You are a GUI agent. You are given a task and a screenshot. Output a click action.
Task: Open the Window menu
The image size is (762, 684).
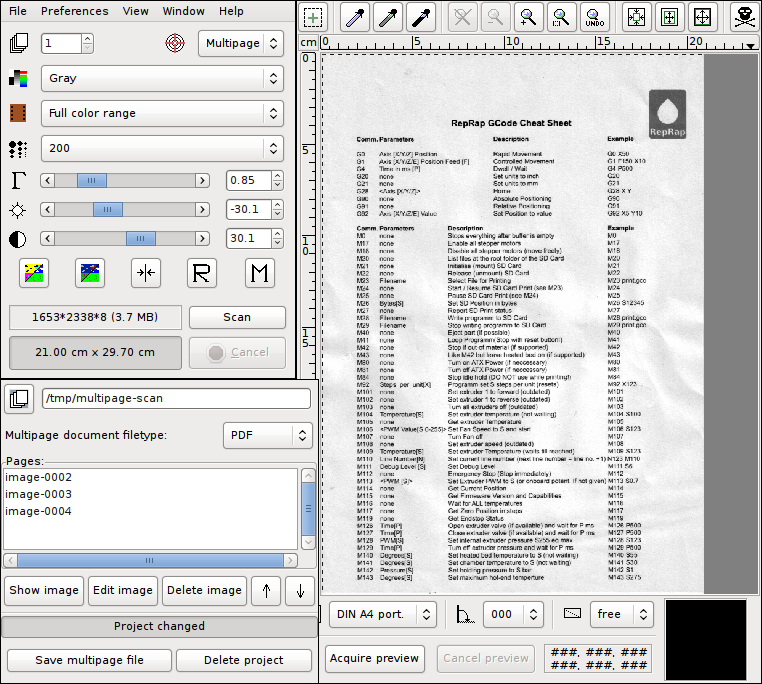coord(183,11)
